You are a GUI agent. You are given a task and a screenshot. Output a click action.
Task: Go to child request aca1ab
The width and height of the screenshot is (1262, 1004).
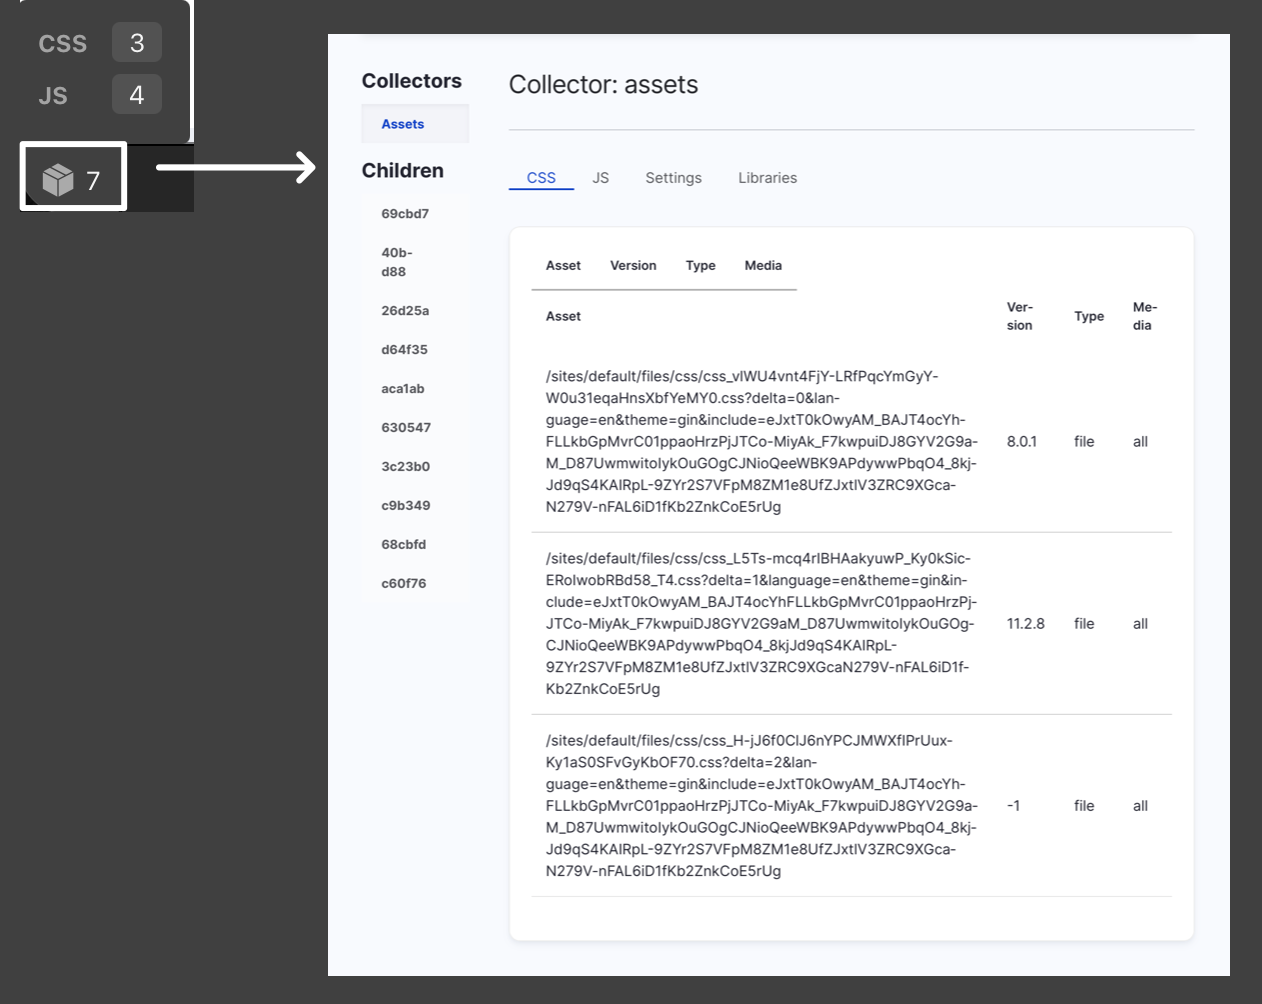403,389
